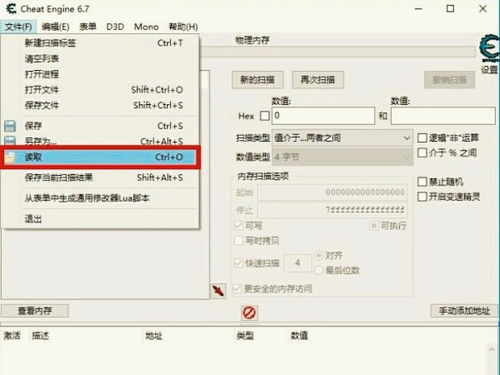Image resolution: width=500 pixels, height=375 pixels.
Task: Click the floppy disk icon beside 保存
Action: 10,126
